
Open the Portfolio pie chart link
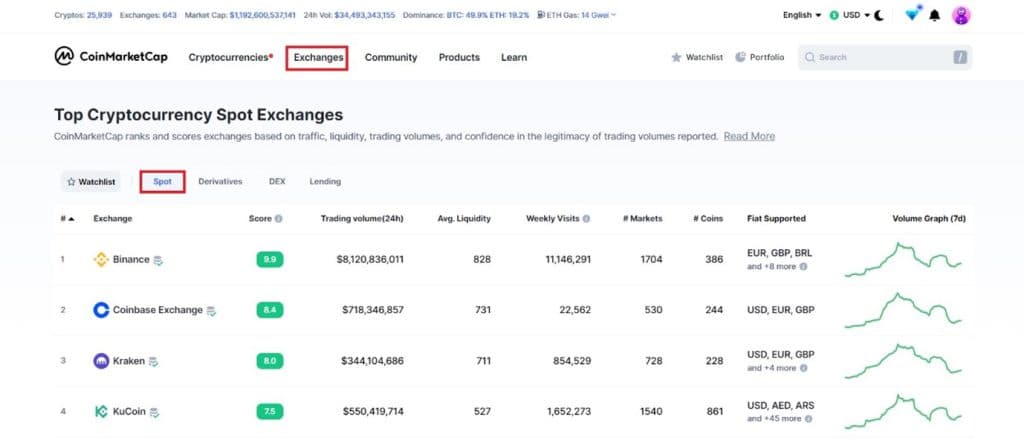click(x=760, y=57)
